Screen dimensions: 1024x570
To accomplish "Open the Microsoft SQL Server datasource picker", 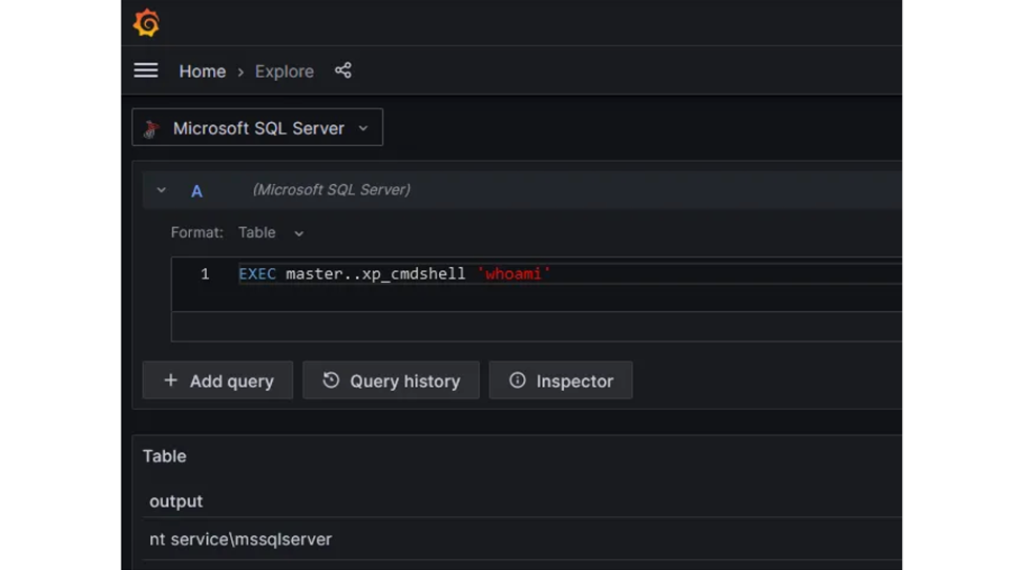I will click(257, 127).
